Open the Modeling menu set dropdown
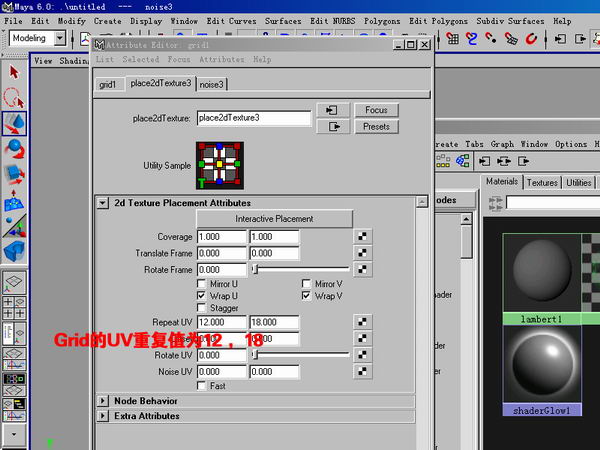600x450 pixels. point(60,38)
